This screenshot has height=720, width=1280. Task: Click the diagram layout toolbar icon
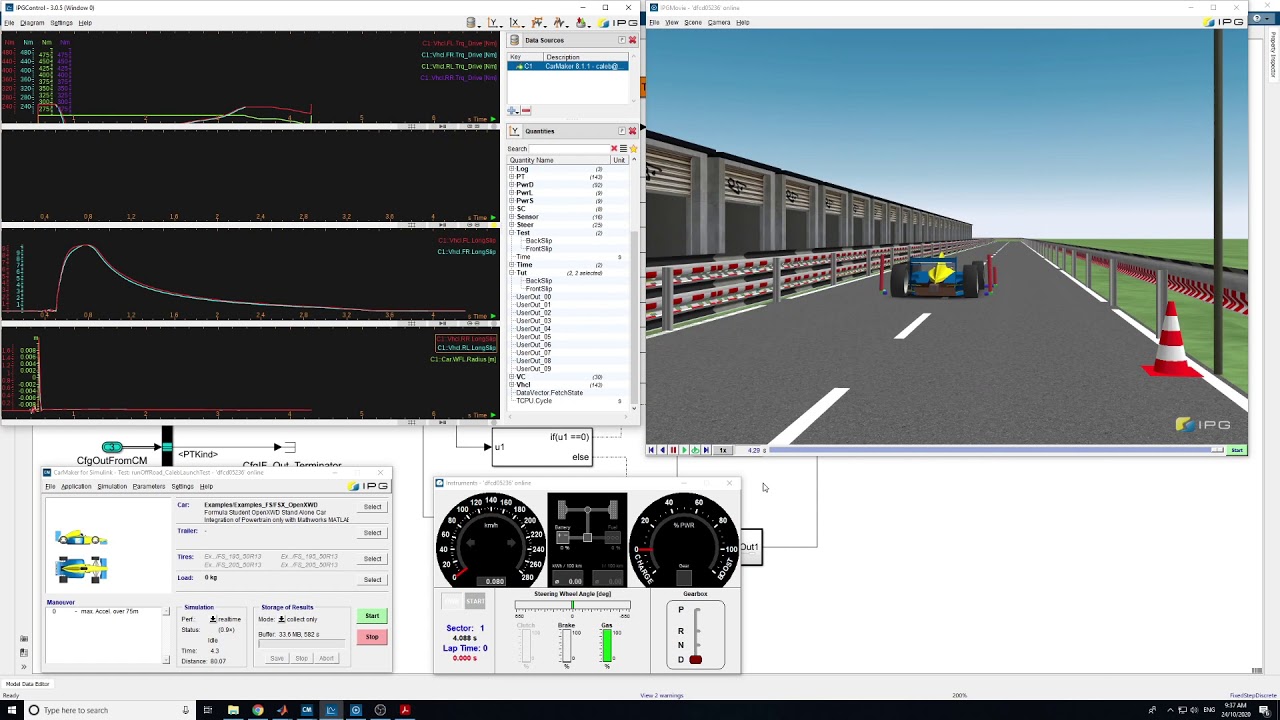[x=538, y=22]
